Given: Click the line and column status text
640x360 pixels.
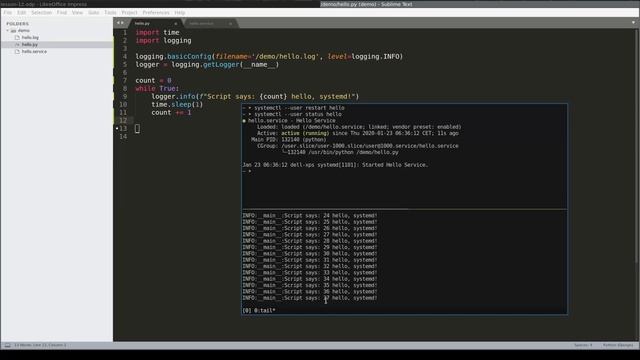Looking at the screenshot, I should (x=40, y=345).
